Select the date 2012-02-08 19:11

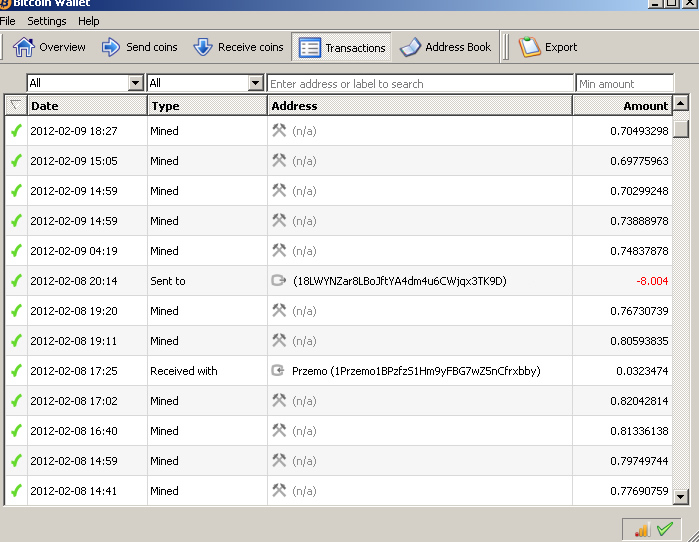tap(74, 341)
